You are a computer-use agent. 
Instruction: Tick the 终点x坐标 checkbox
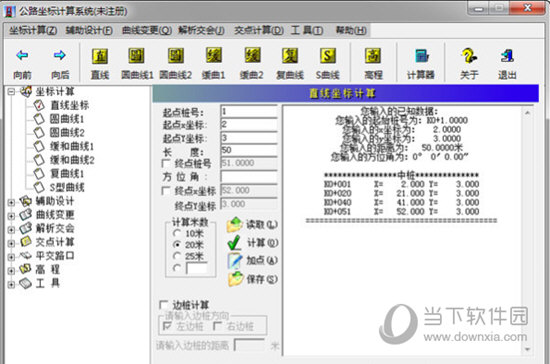[x=166, y=191]
